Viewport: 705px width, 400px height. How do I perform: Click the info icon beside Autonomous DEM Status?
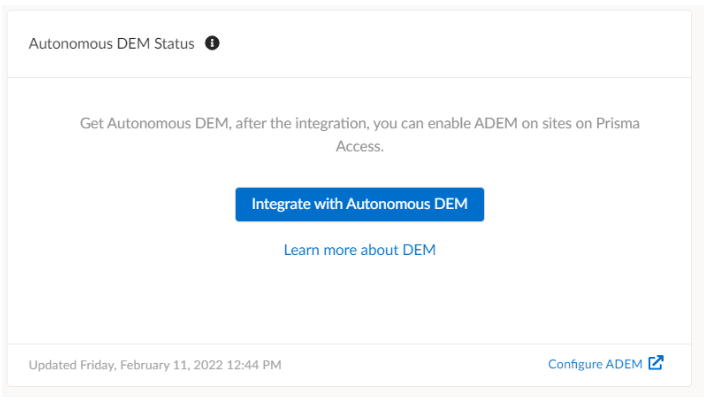pos(212,44)
